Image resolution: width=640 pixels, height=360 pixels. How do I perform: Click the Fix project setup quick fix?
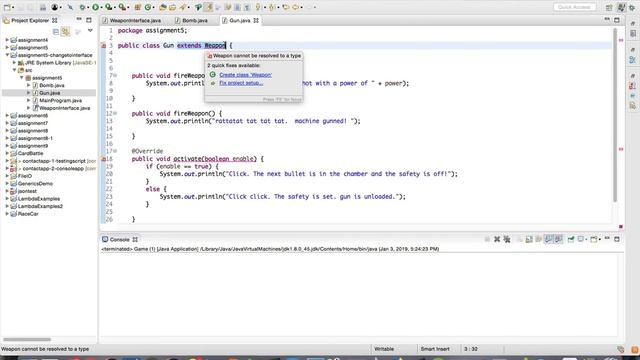pos(241,83)
